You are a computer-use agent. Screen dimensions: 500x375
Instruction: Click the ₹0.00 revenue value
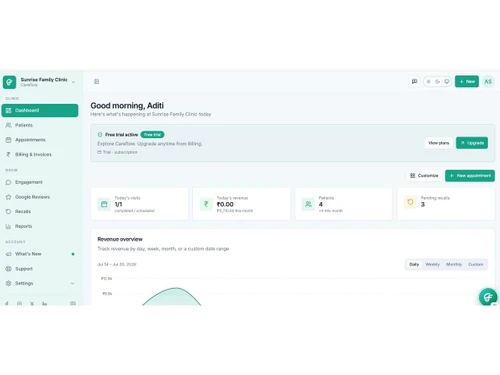[225, 204]
